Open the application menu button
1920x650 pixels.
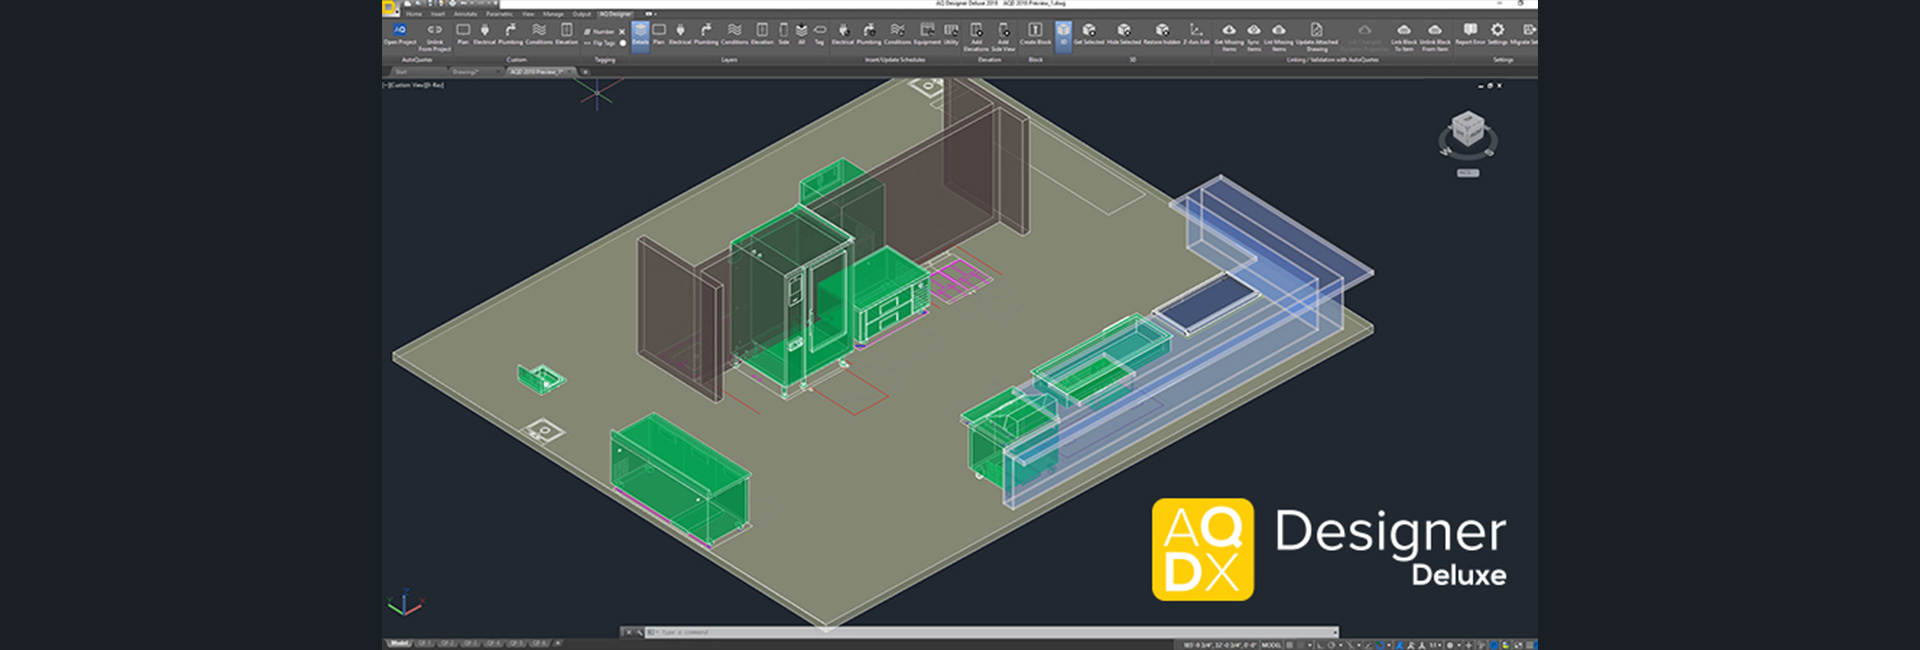[x=389, y=7]
